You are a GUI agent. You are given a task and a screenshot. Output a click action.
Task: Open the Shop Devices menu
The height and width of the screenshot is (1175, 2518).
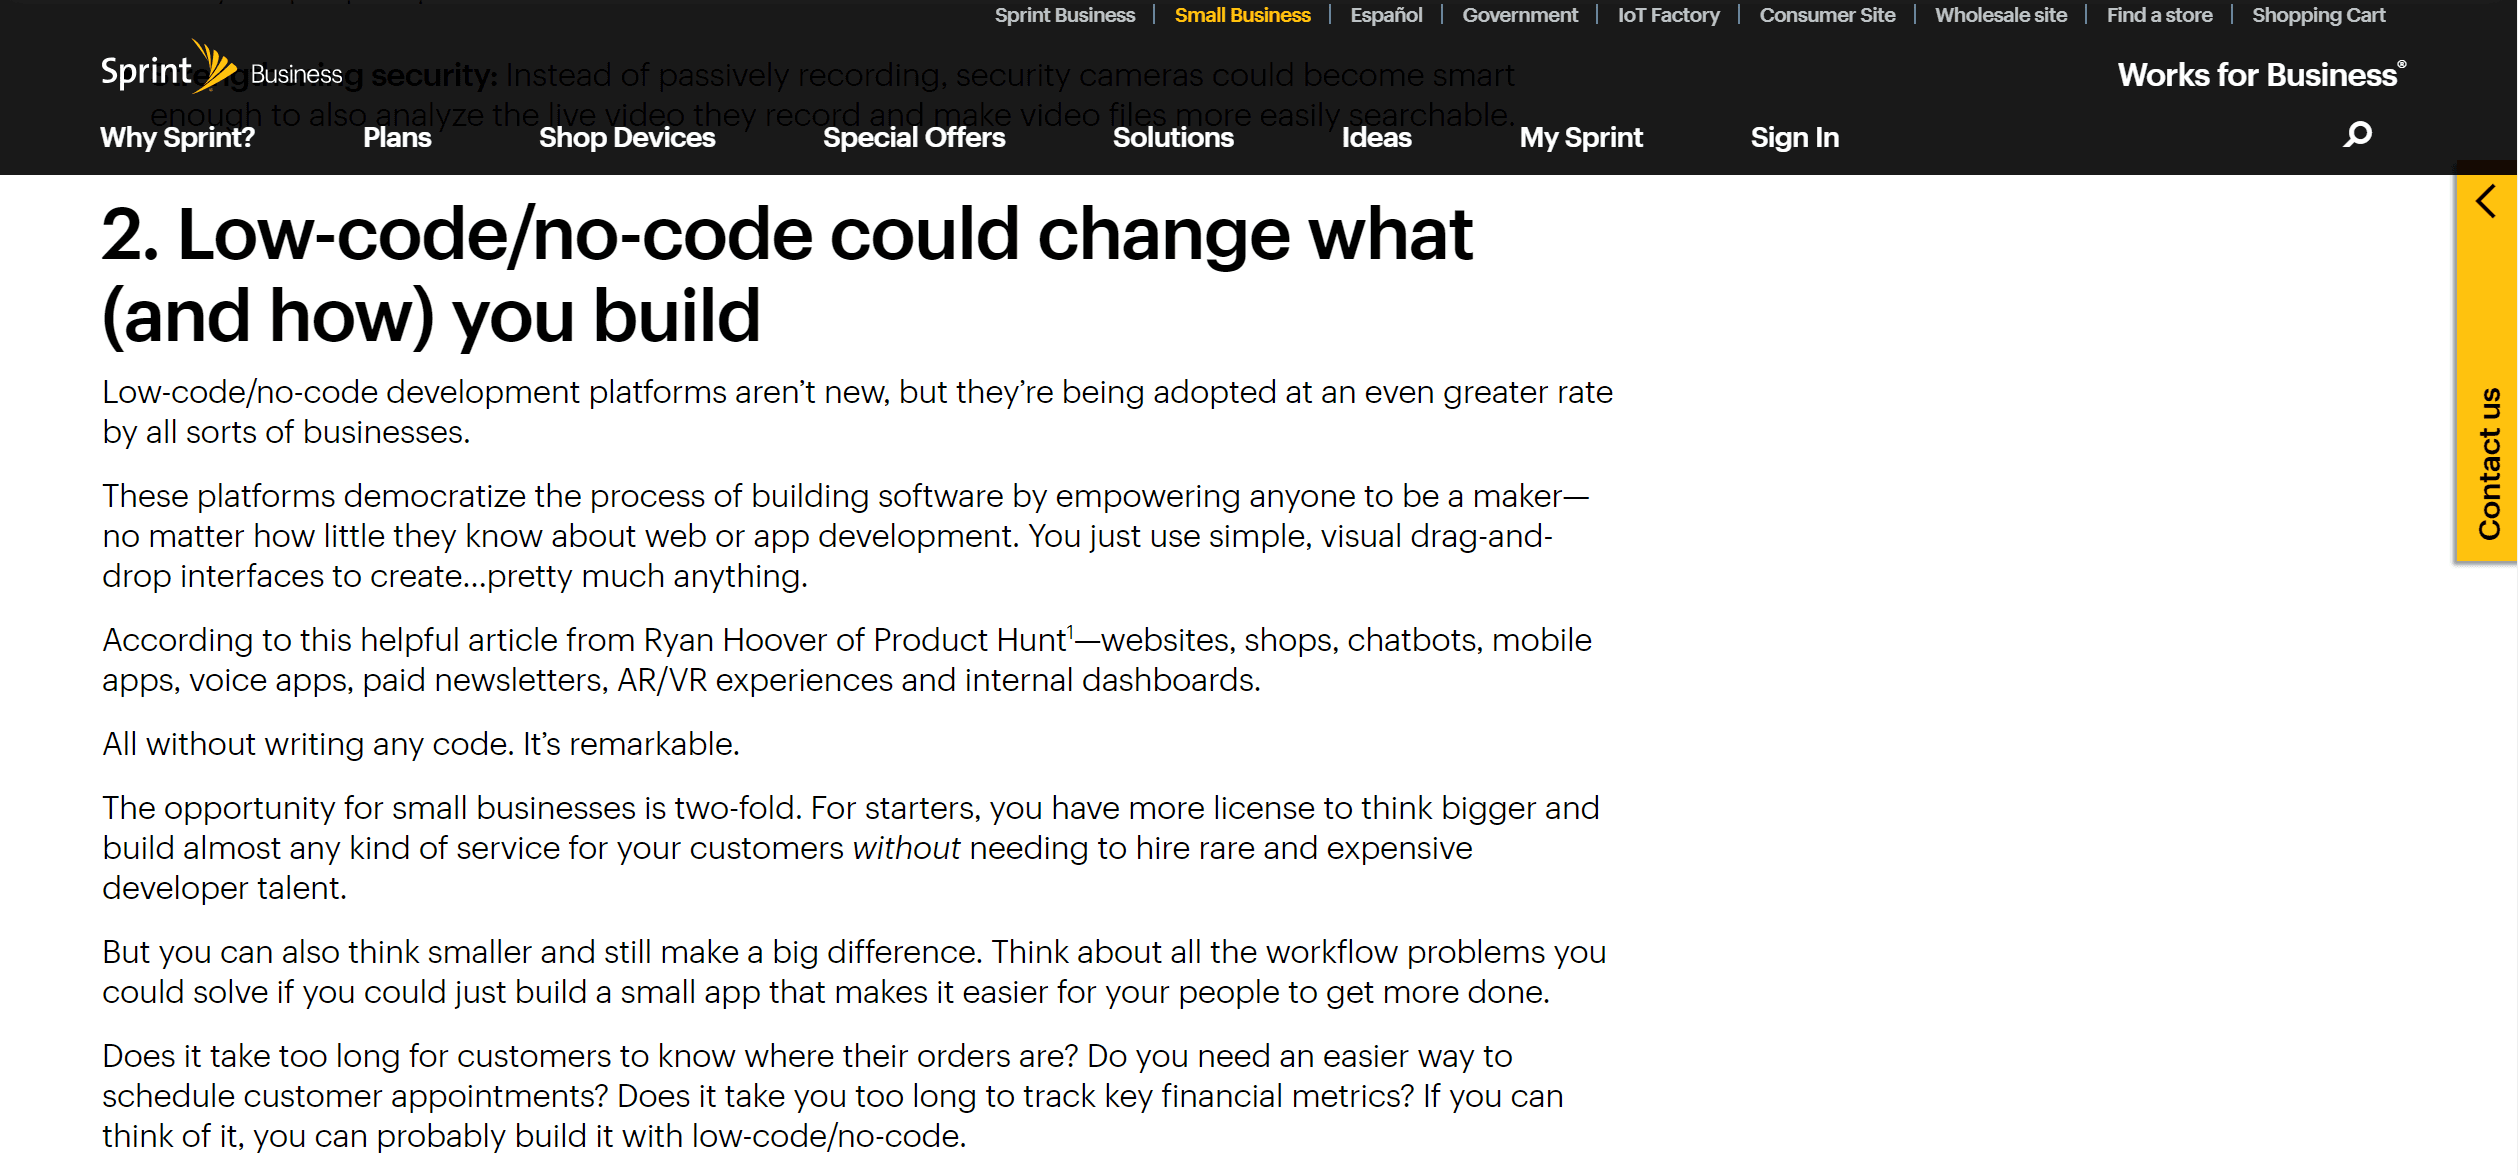click(626, 137)
